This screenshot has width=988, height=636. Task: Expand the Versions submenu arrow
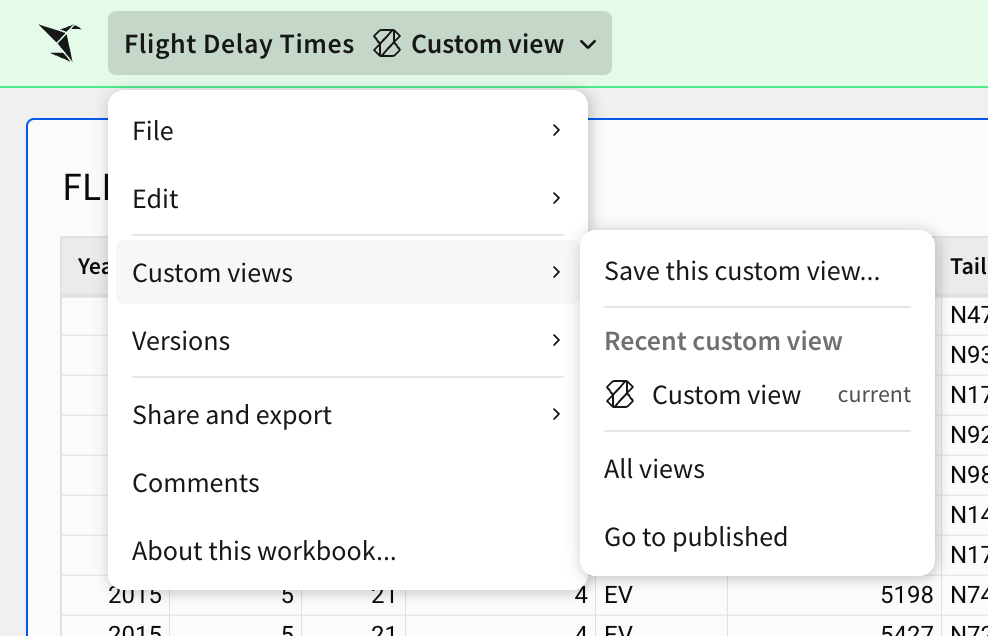(x=556, y=341)
